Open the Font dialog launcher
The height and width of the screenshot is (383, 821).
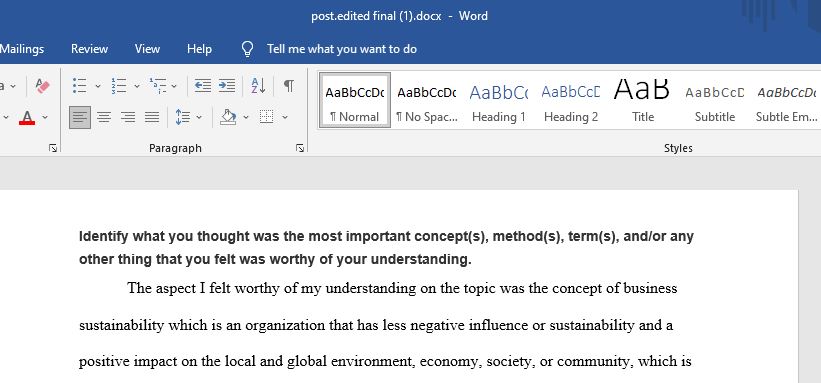[53, 148]
